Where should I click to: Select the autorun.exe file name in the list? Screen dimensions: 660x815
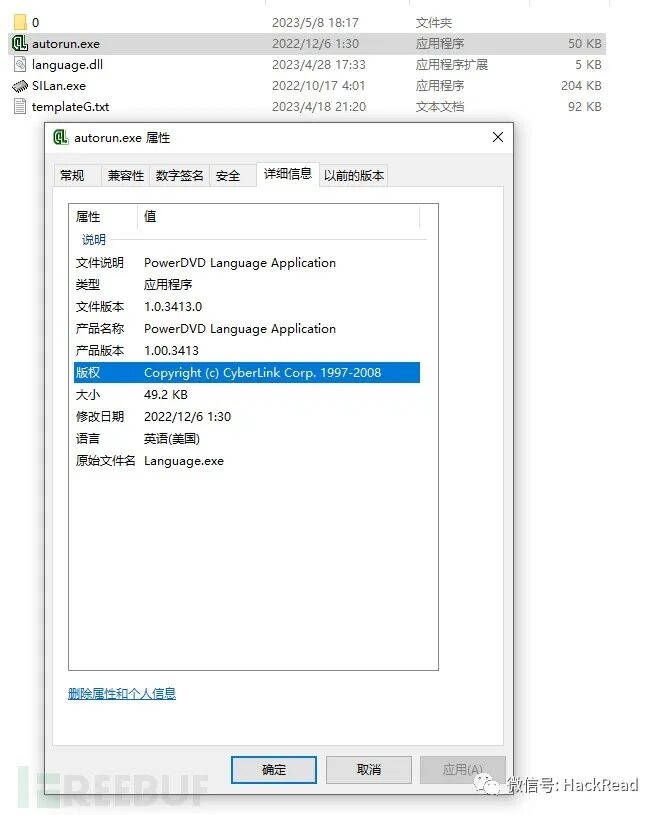point(66,44)
